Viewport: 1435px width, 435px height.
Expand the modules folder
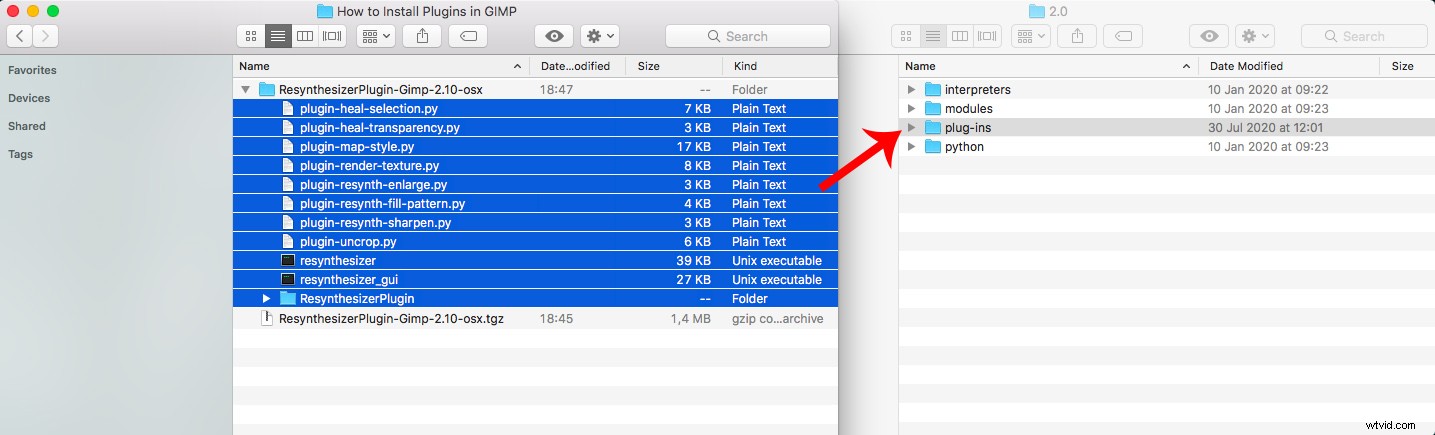tap(911, 108)
